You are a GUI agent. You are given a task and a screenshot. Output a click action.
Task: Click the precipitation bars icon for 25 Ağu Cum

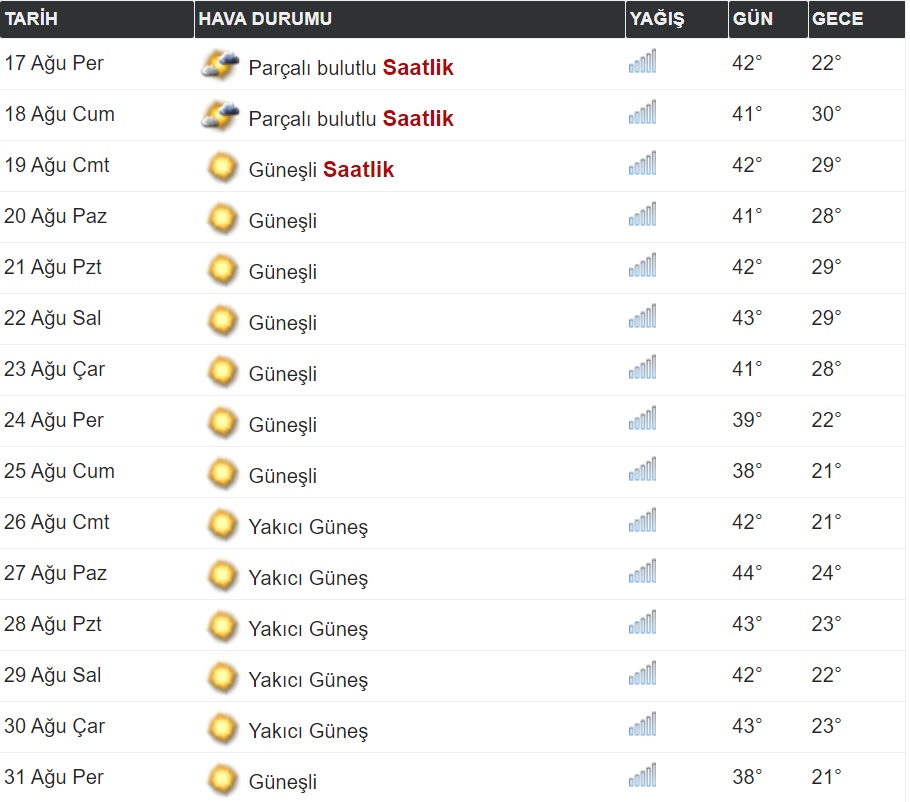642,471
